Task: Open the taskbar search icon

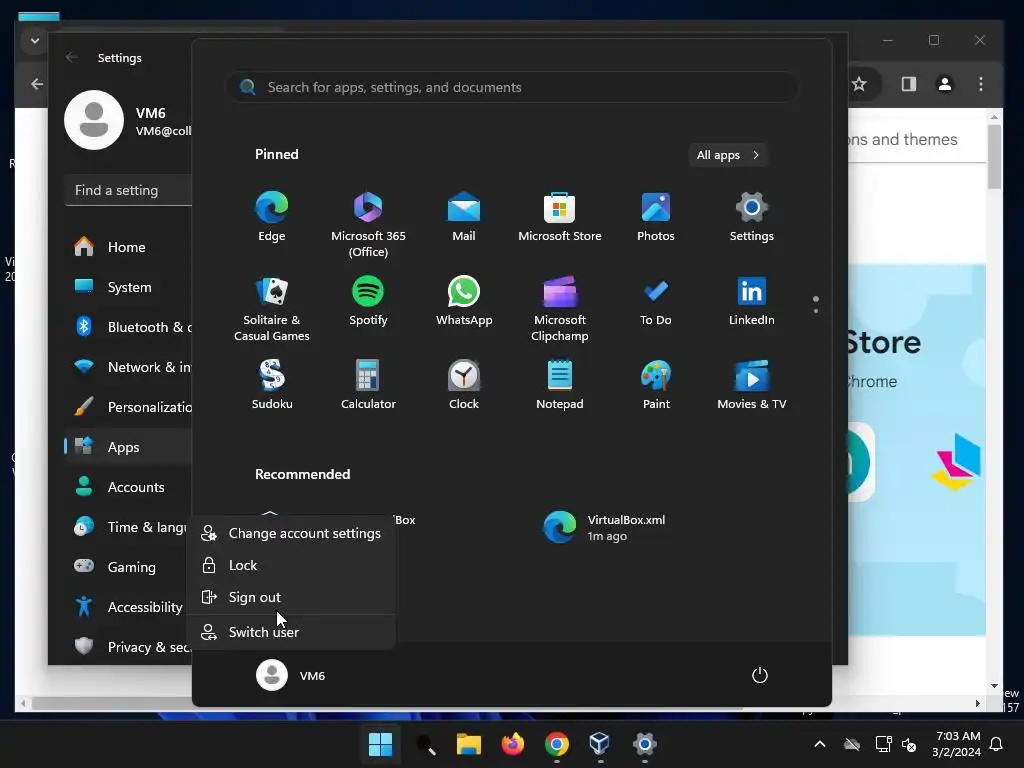Action: pos(425,744)
